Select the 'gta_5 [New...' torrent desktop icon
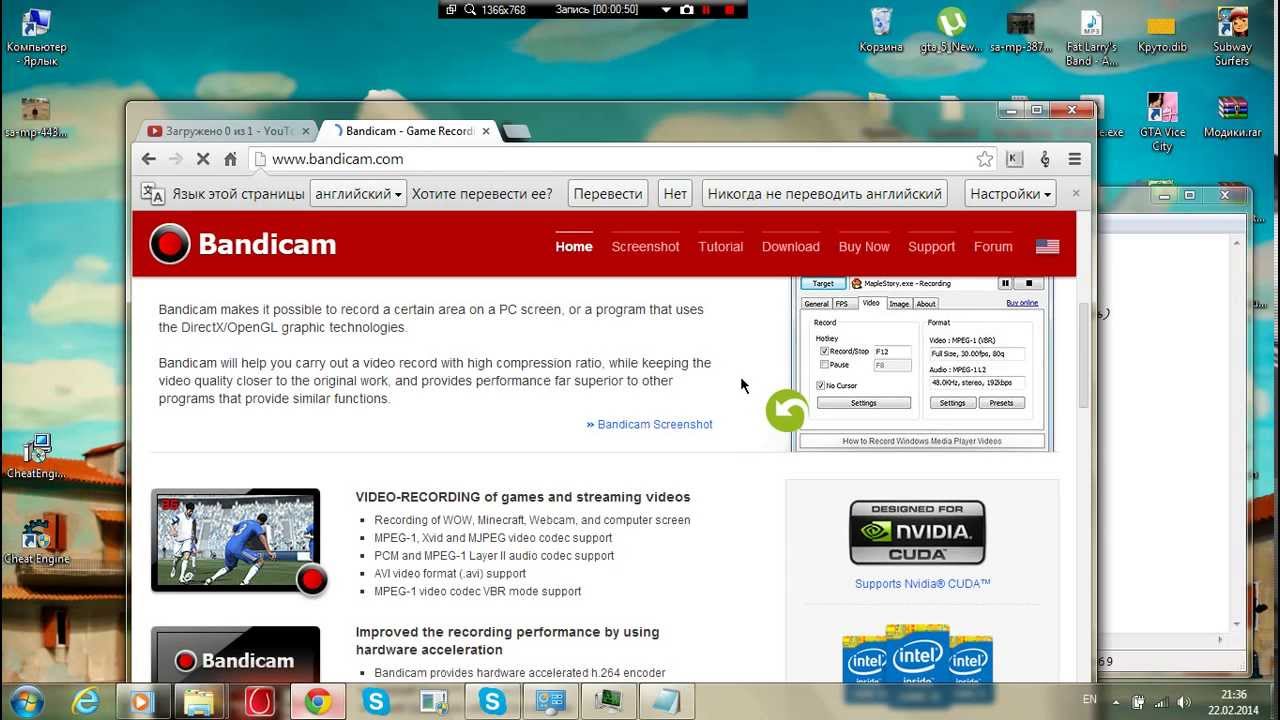Viewport: 1280px width, 720px height. (x=950, y=31)
